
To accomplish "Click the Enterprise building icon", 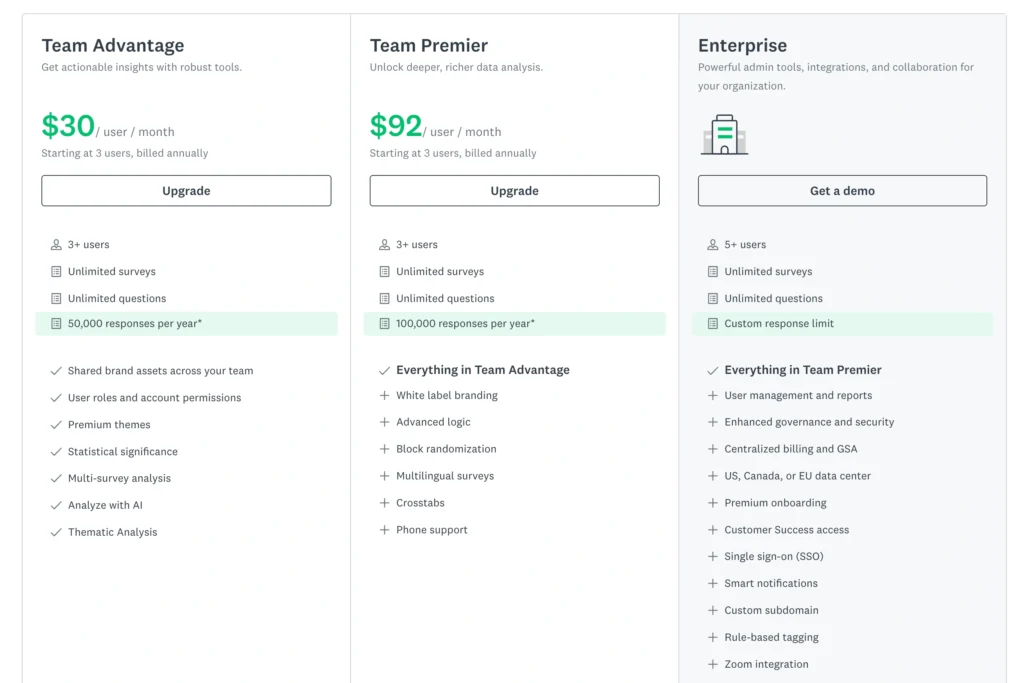I will [724, 135].
